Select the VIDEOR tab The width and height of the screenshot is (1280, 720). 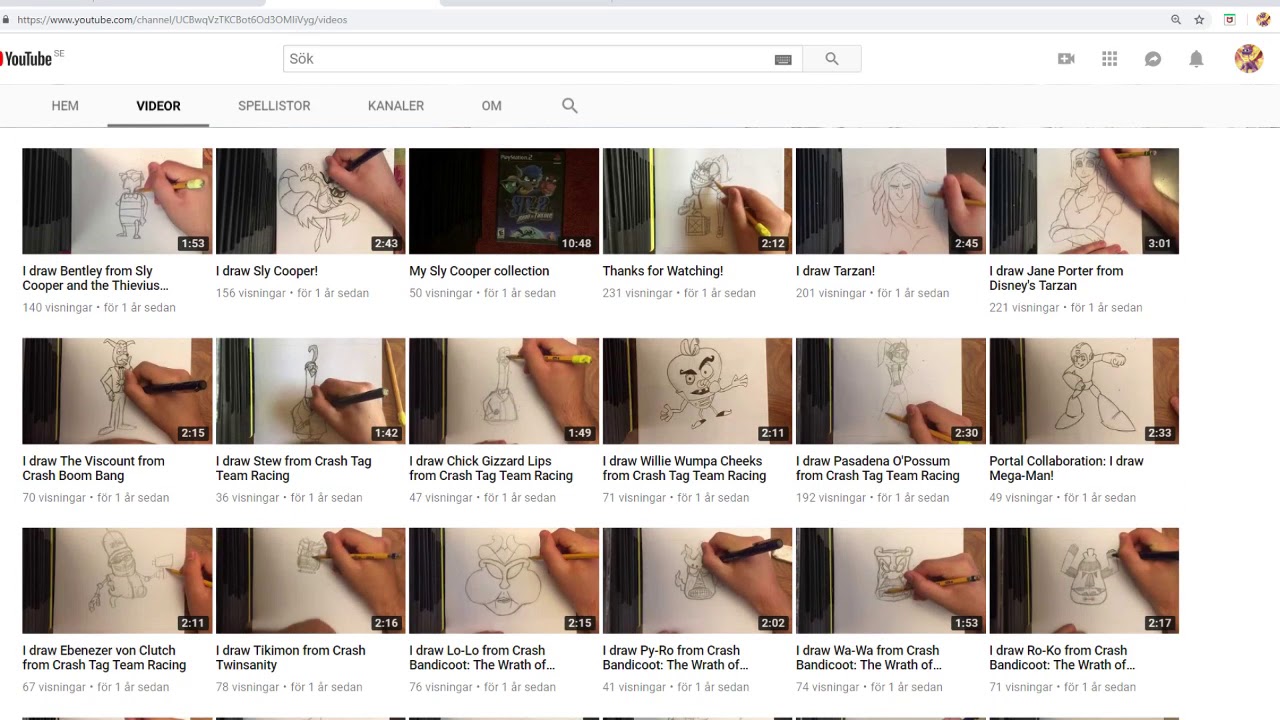158,106
